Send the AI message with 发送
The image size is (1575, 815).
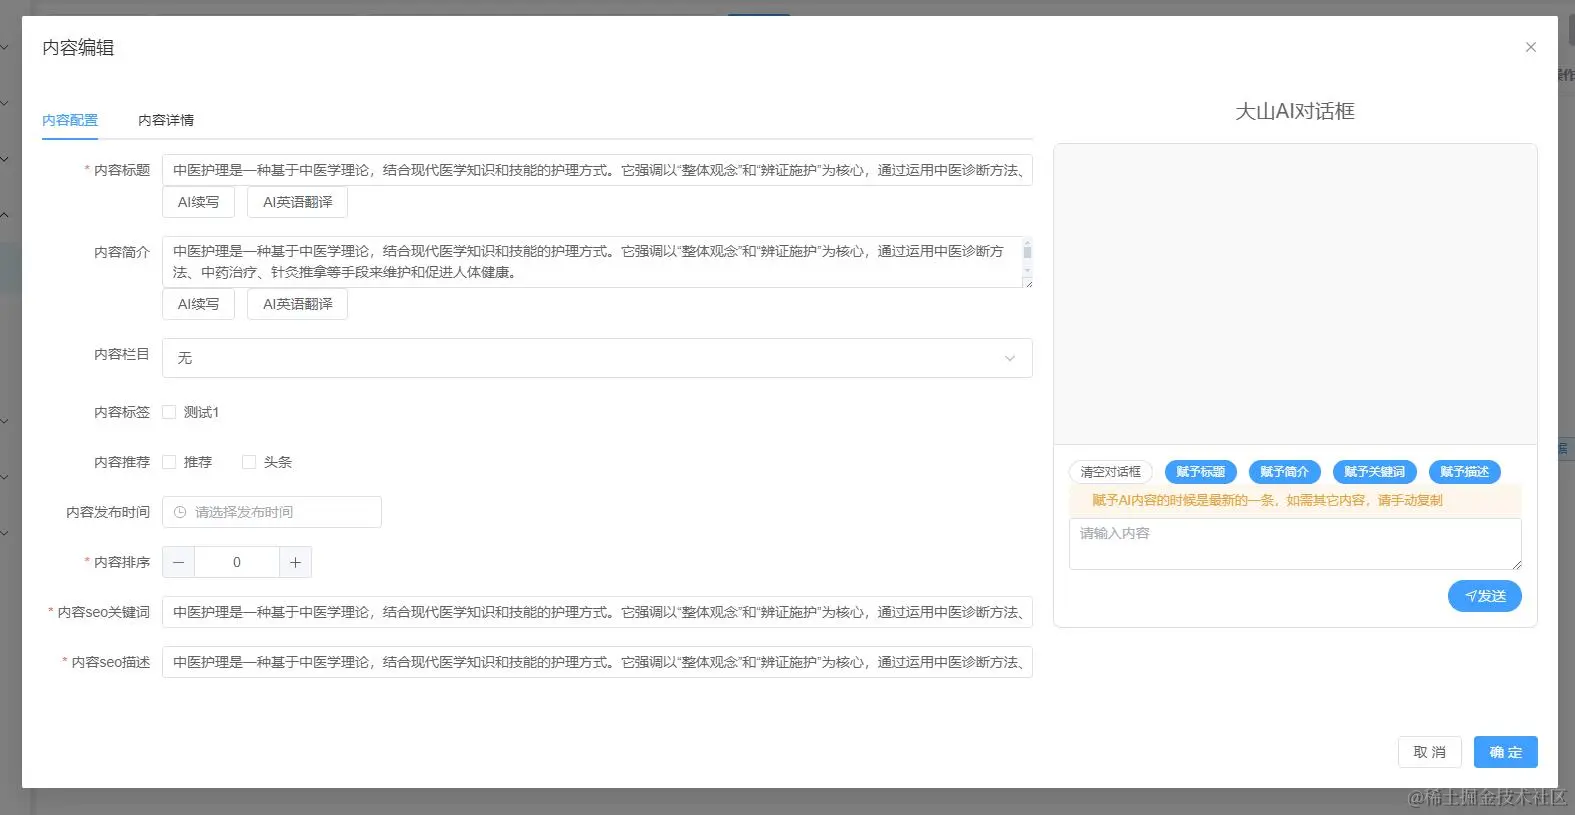tap(1485, 596)
